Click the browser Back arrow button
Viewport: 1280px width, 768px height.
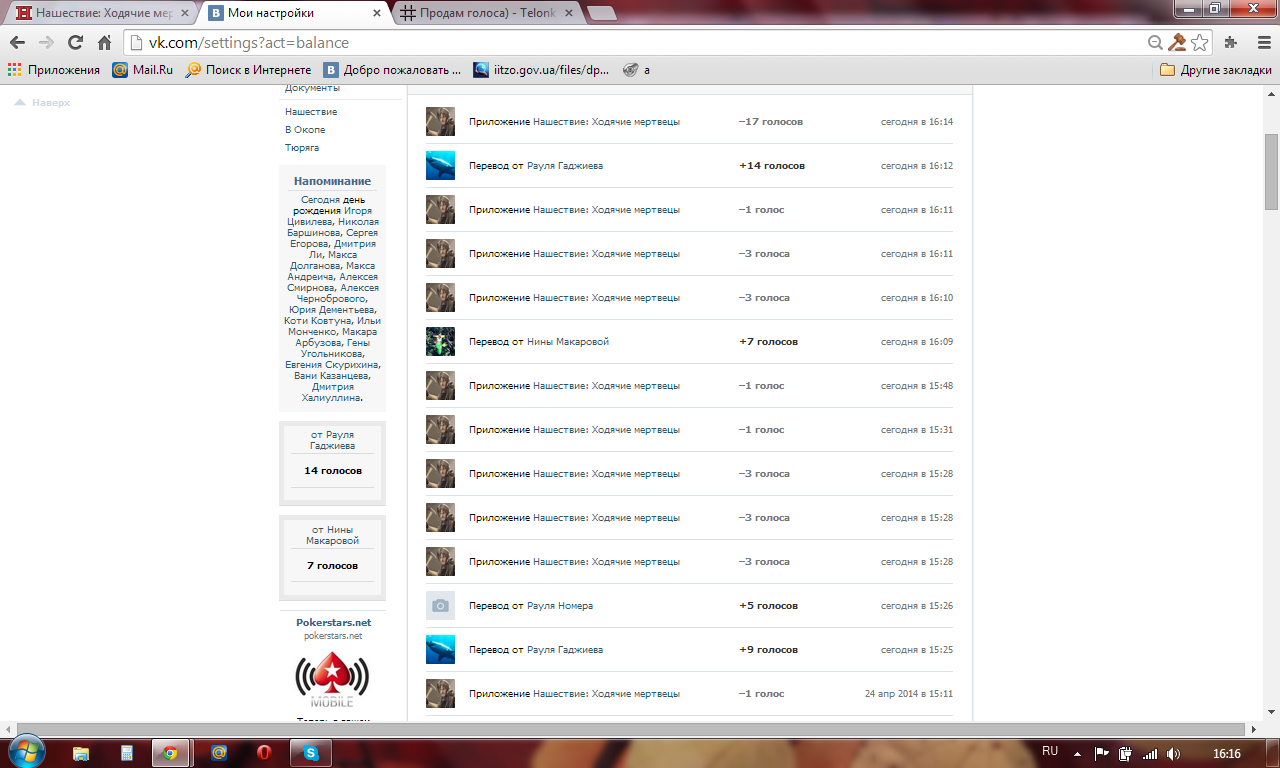17,43
